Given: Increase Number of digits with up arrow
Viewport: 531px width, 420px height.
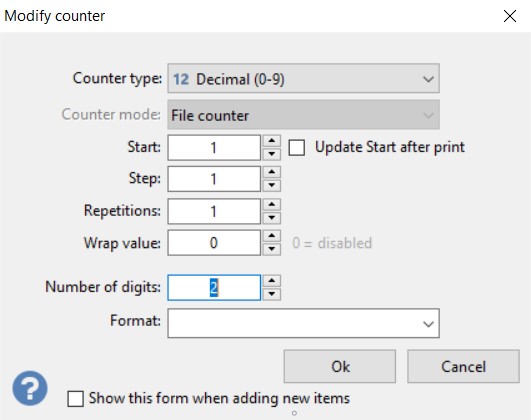Looking at the screenshot, I should [x=272, y=281].
